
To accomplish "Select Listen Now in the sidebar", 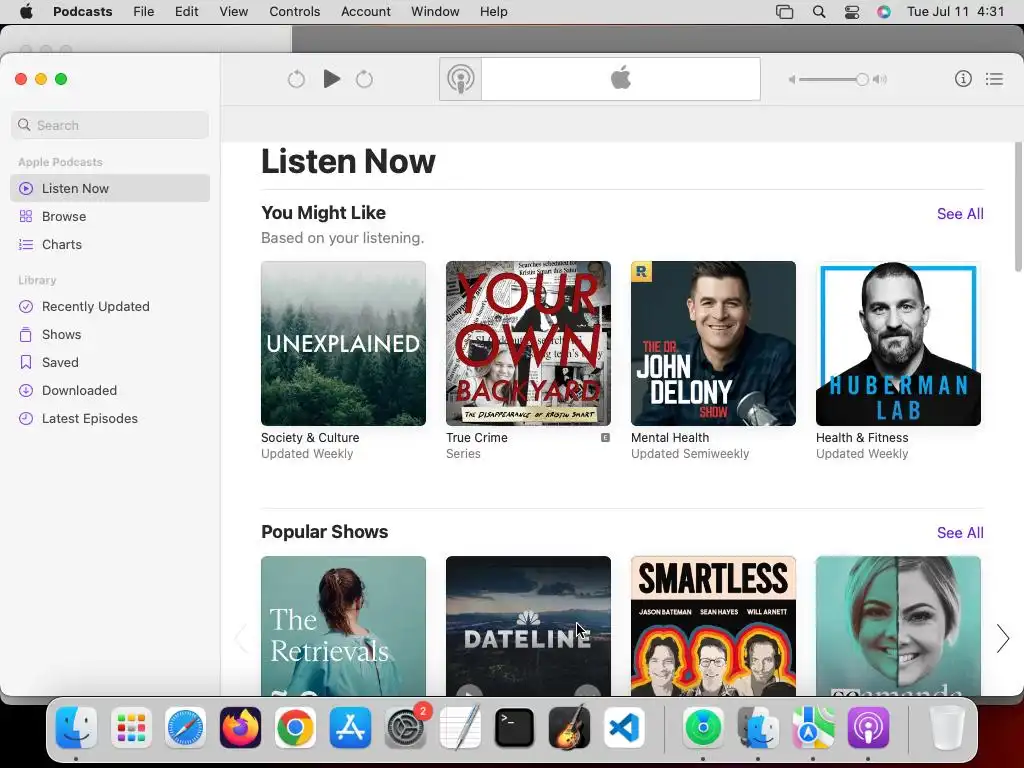I will point(110,188).
